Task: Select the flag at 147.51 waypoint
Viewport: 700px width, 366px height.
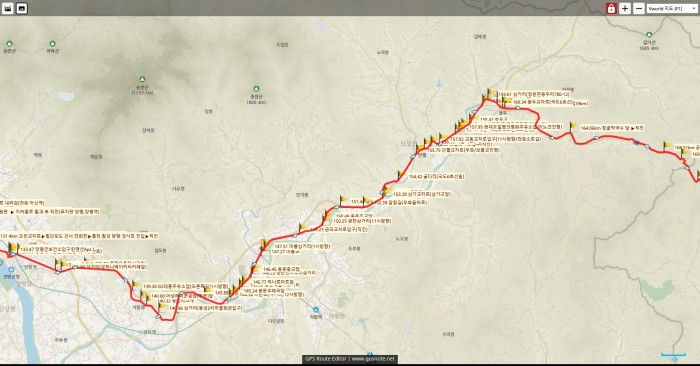Action: [264, 244]
